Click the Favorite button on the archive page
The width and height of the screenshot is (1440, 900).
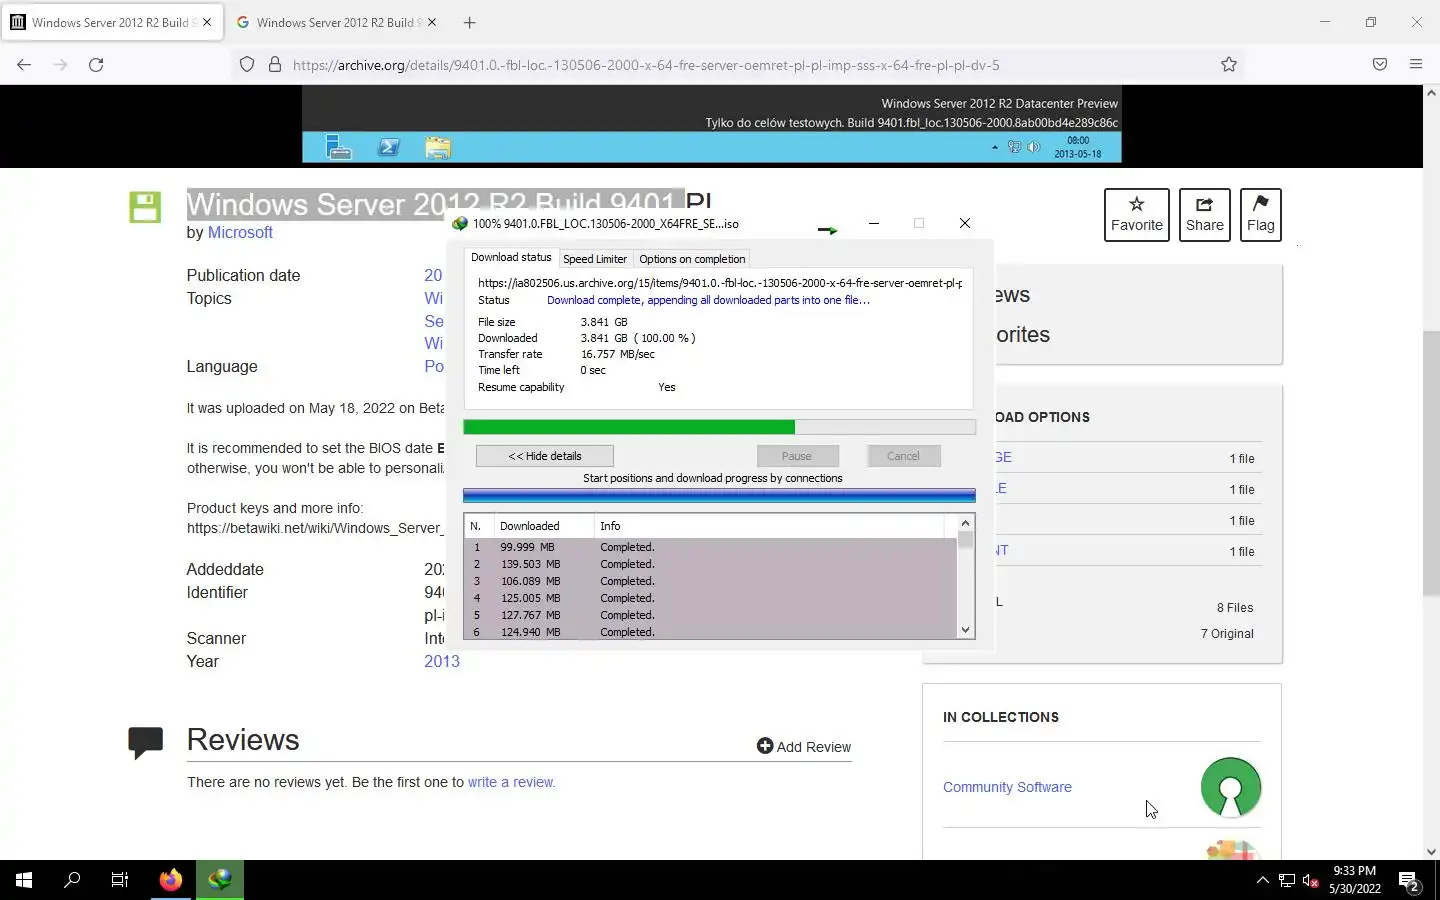click(1137, 214)
